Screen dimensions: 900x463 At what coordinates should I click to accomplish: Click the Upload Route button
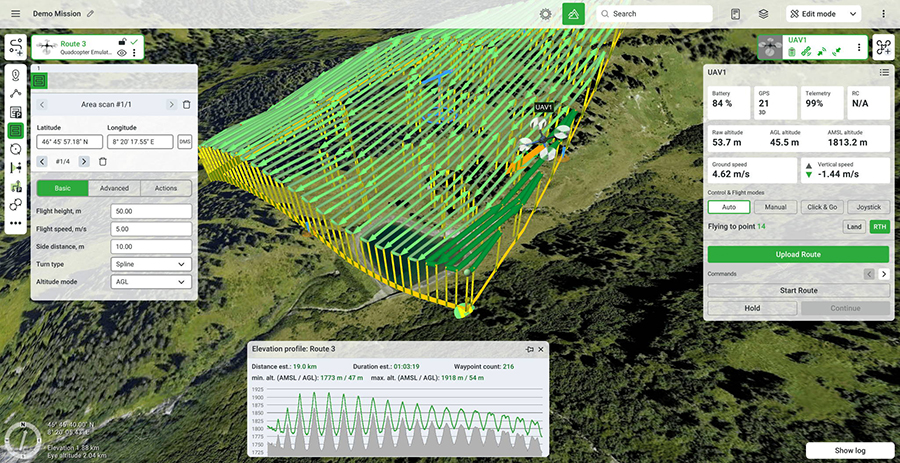point(798,254)
